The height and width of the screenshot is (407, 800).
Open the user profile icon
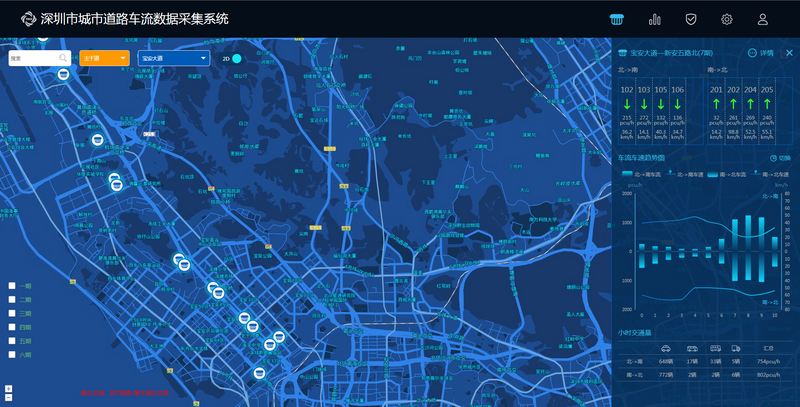tap(763, 19)
